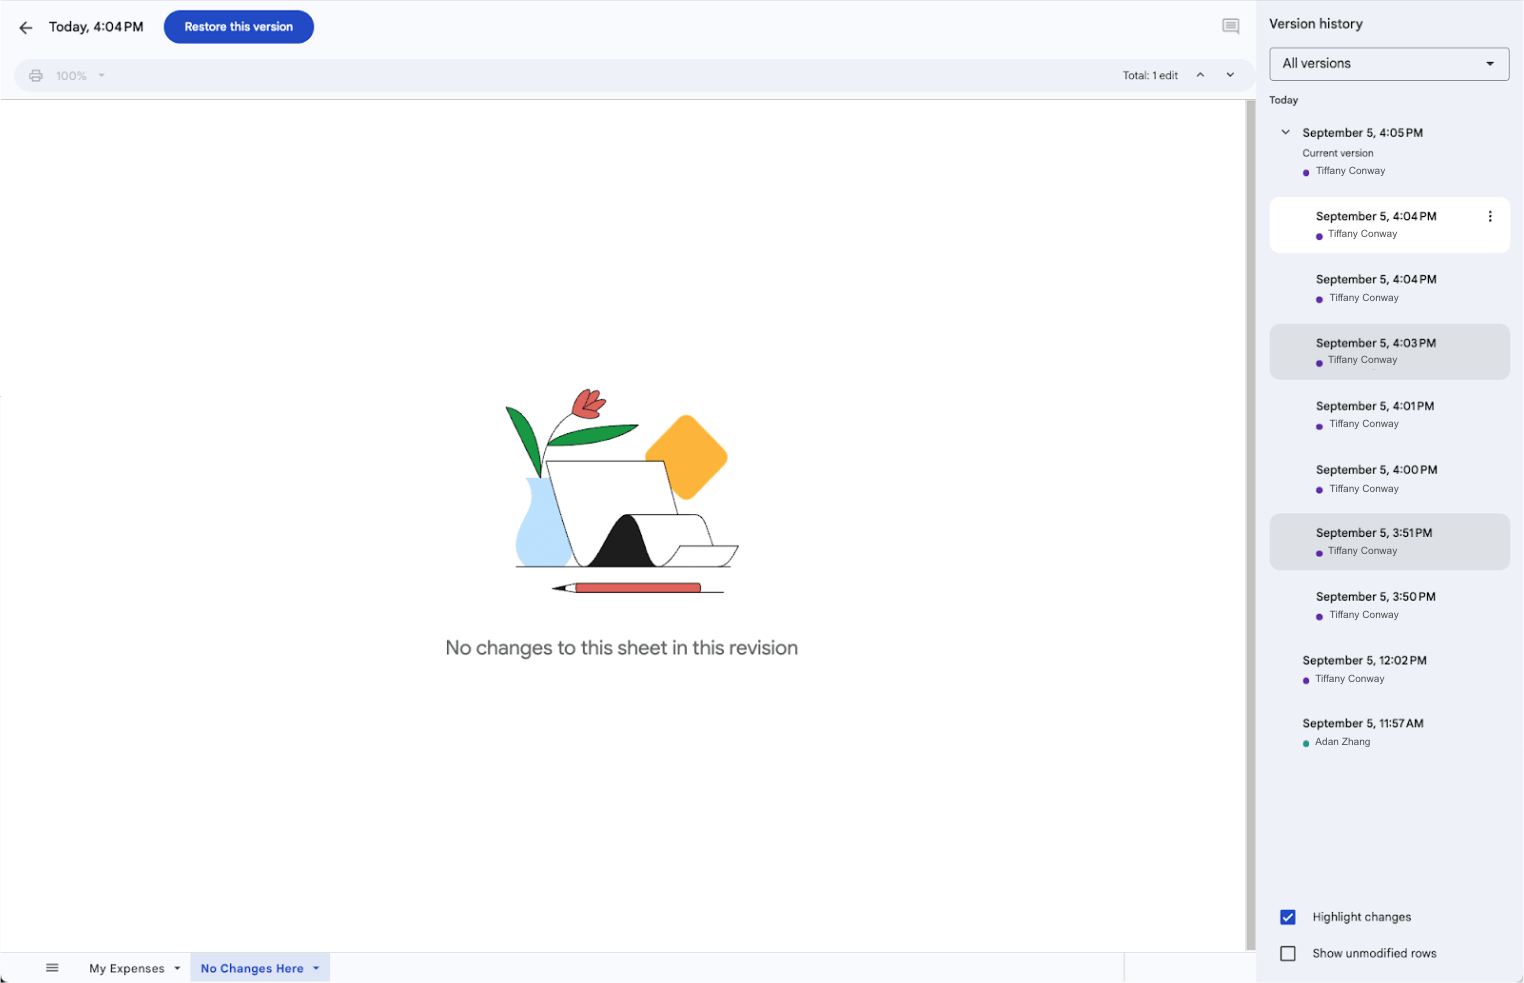Open the No Changes Here tab menu arrow
The height and width of the screenshot is (983, 1524).
(316, 968)
